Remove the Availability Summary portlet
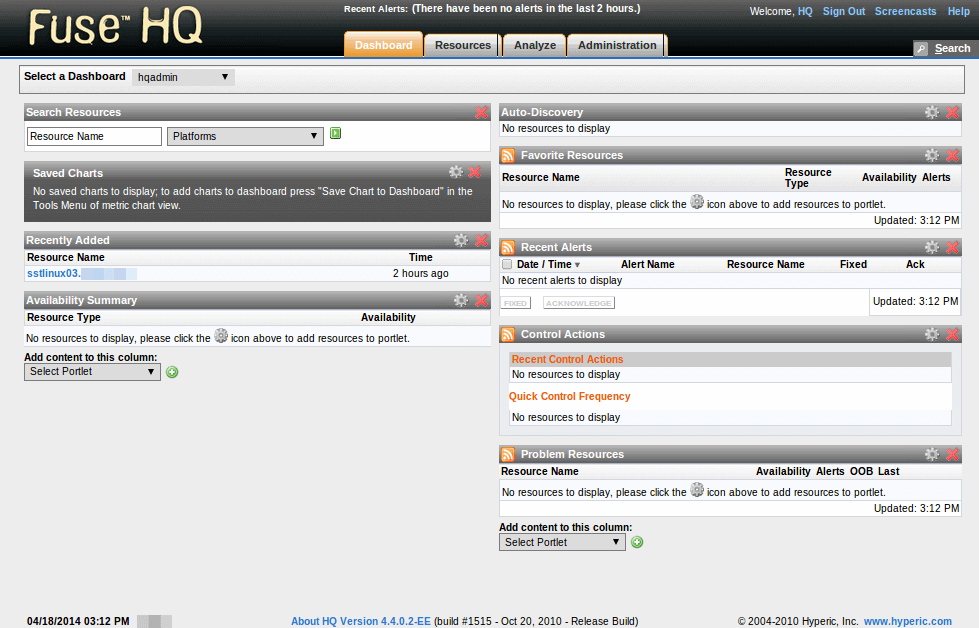Viewport: 979px width, 628px height. tap(481, 300)
